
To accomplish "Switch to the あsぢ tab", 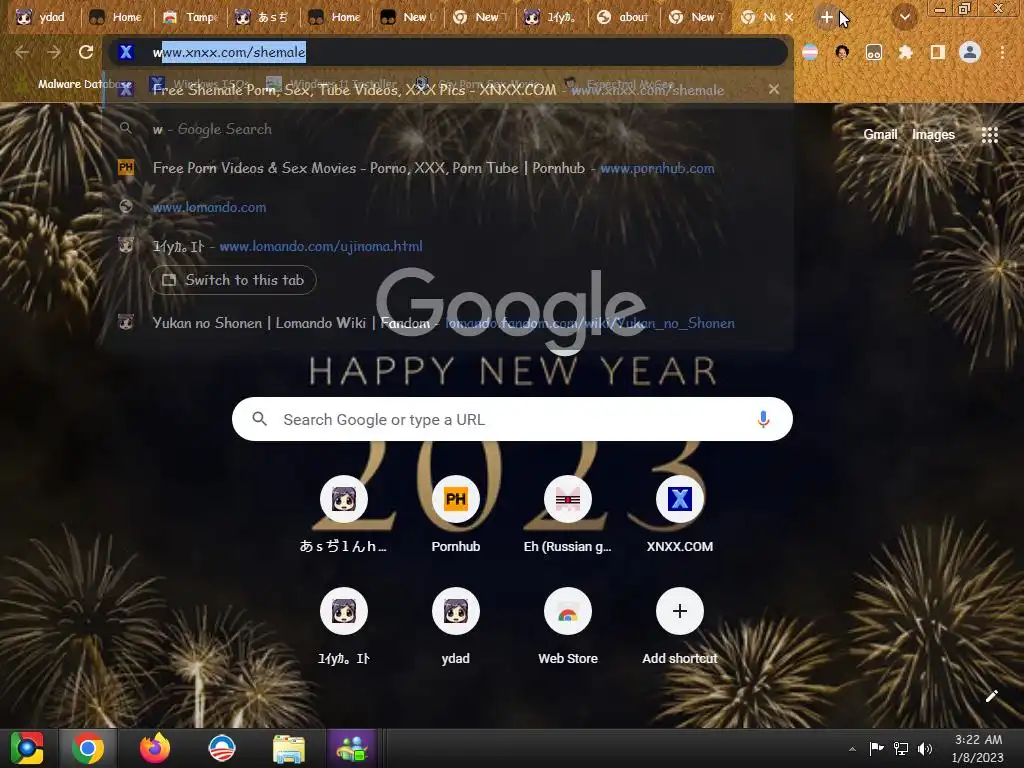I will click(x=263, y=17).
